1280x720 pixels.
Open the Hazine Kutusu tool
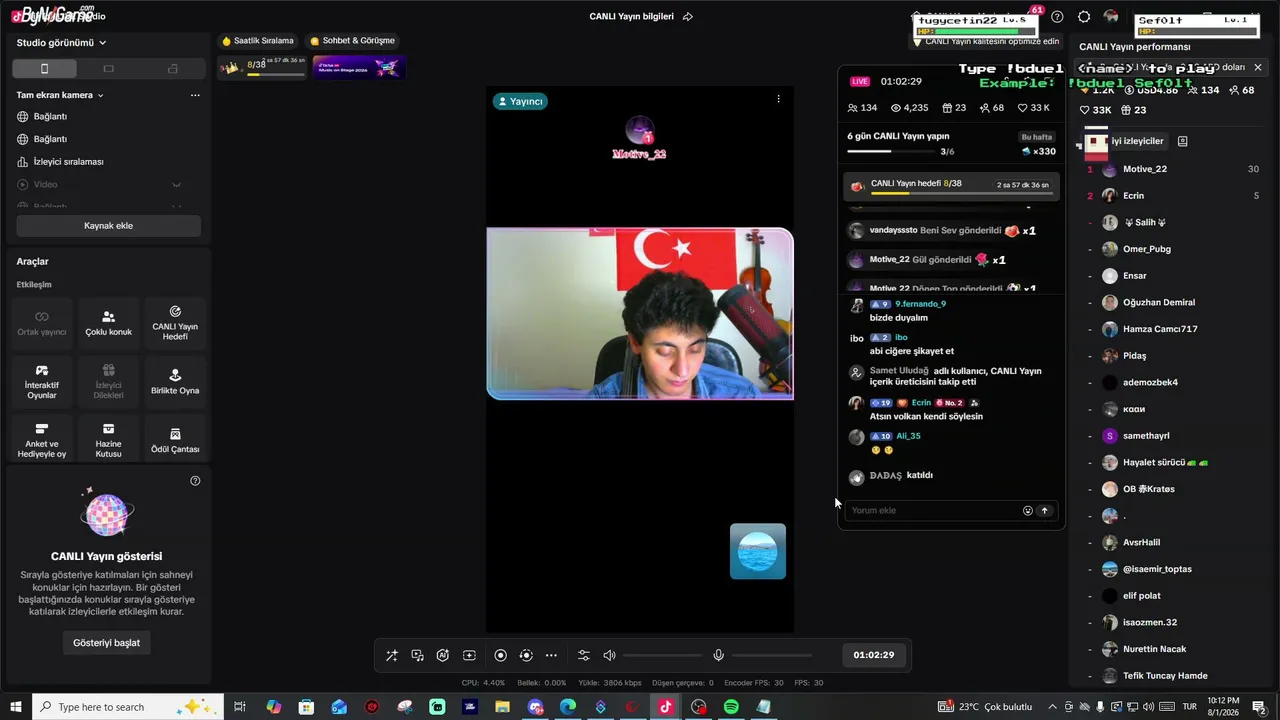coord(108,441)
